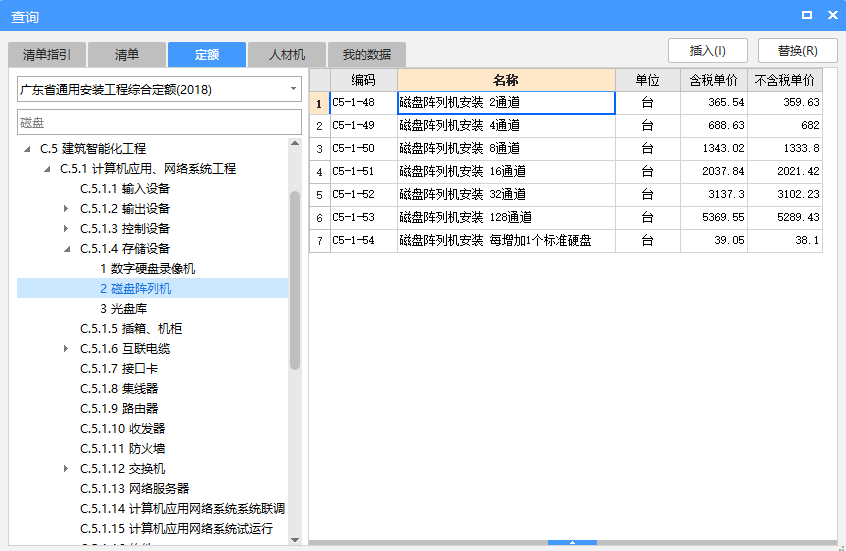
Task: Select C.5.1.8 集线器 tree item
Action: tap(119, 389)
